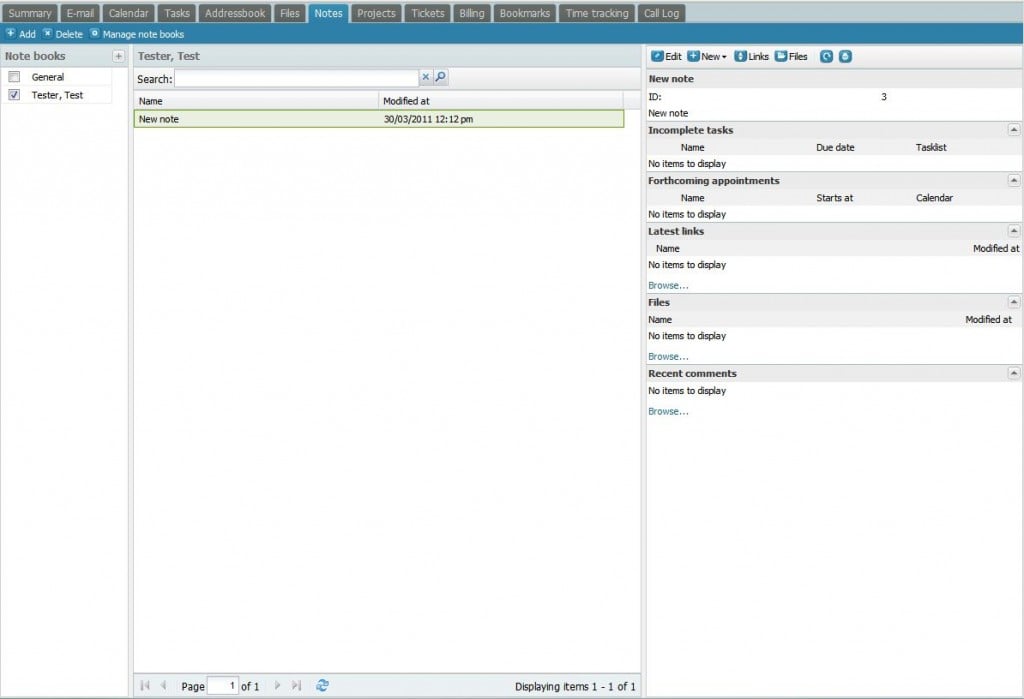Collapse the Forthcoming appointments section
Screen dimensions: 1024x699
(1014, 181)
